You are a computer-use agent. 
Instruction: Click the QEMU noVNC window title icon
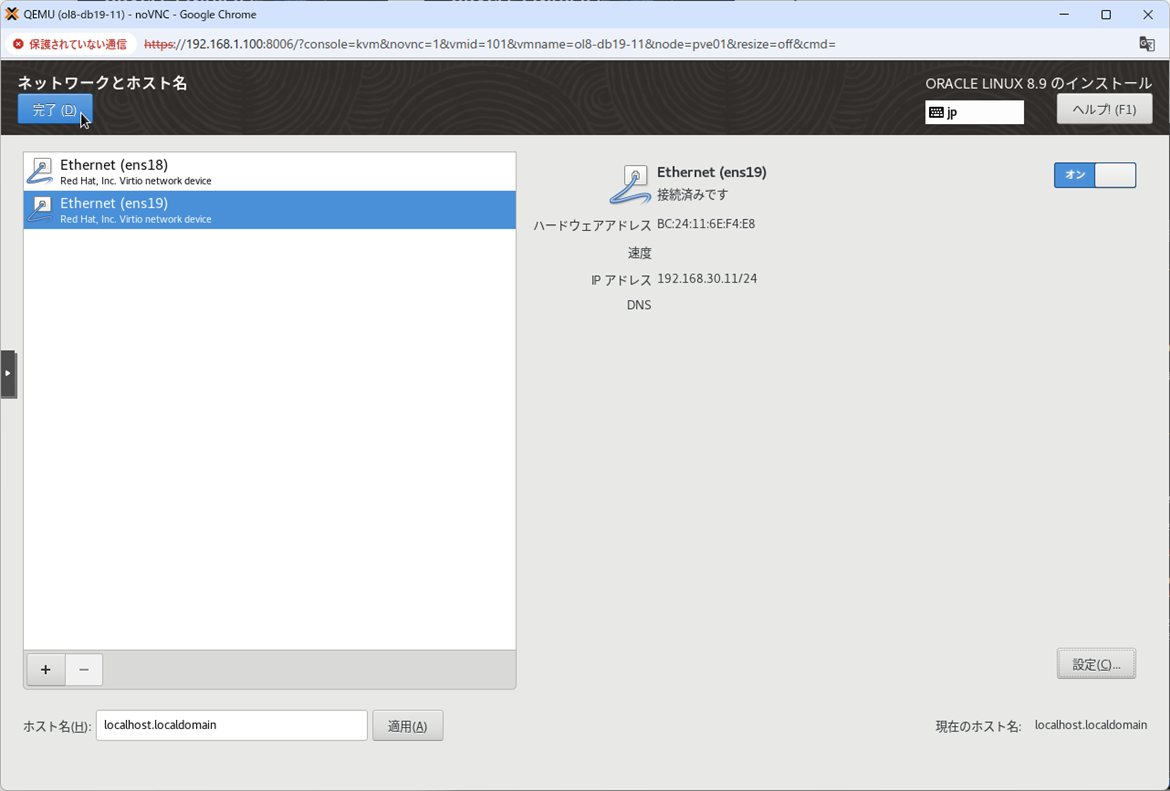(11, 14)
